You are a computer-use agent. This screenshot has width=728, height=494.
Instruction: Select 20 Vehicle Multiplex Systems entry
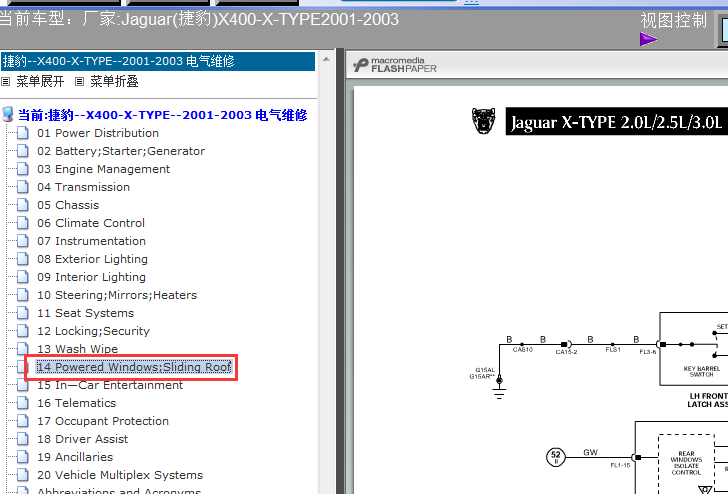tap(120, 475)
